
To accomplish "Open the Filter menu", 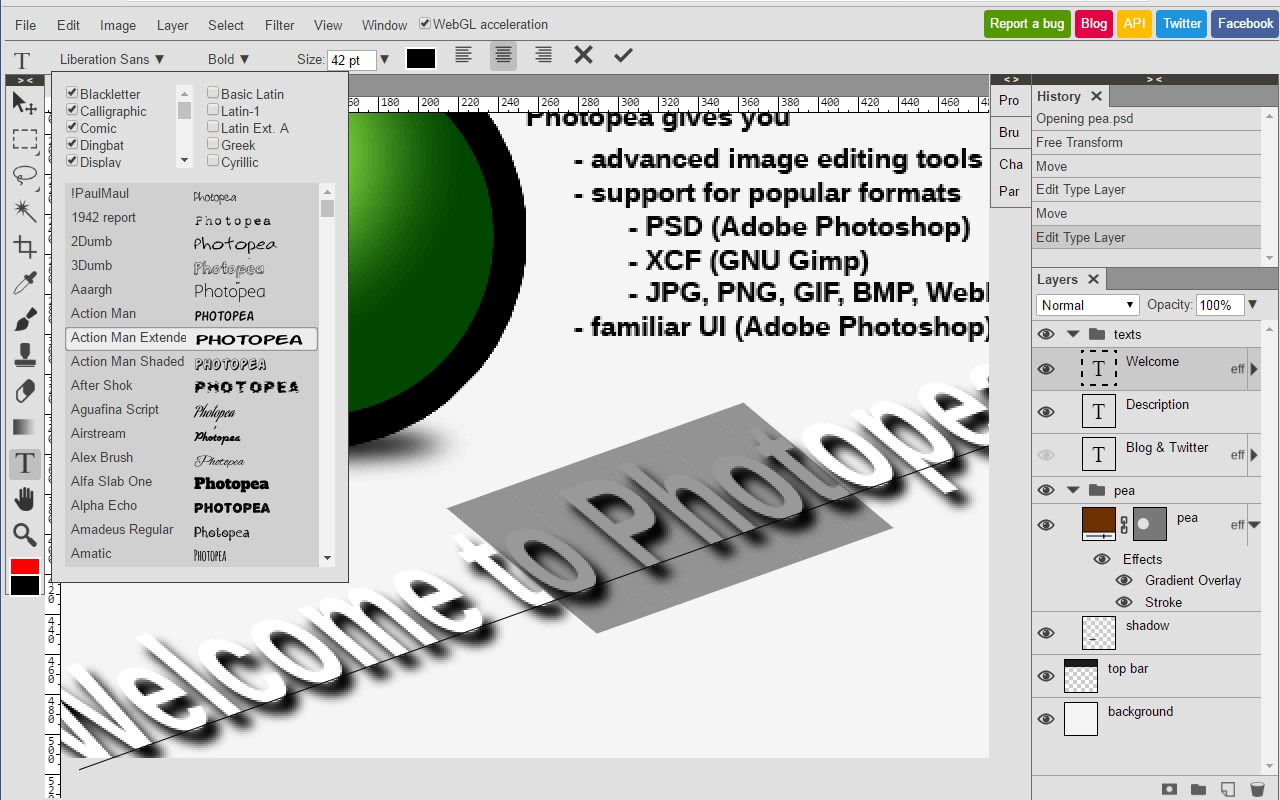I will 280,25.
